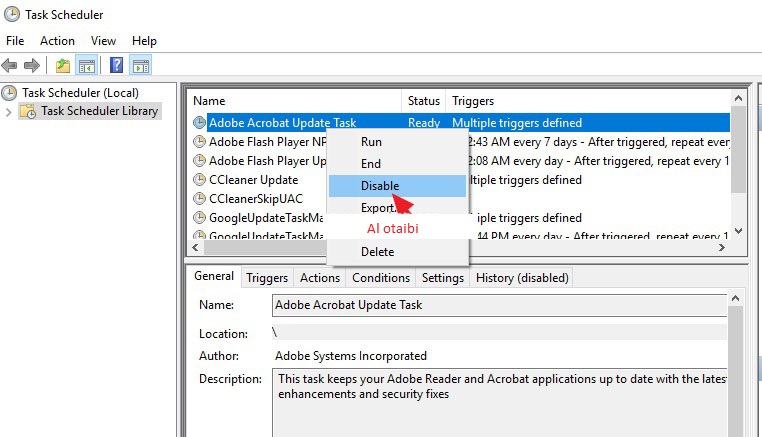Sort tasks by the Name column header
The image size is (762, 437).
pos(294,101)
